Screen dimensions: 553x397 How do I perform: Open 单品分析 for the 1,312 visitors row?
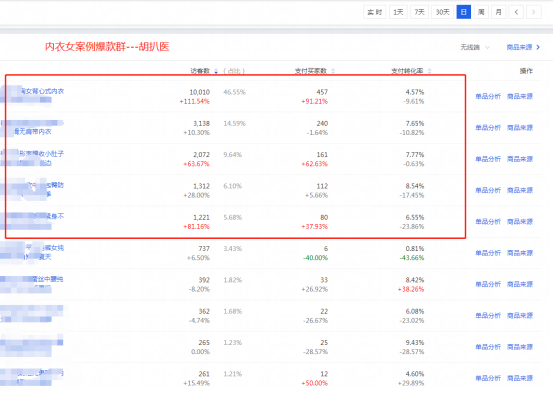click(x=488, y=190)
